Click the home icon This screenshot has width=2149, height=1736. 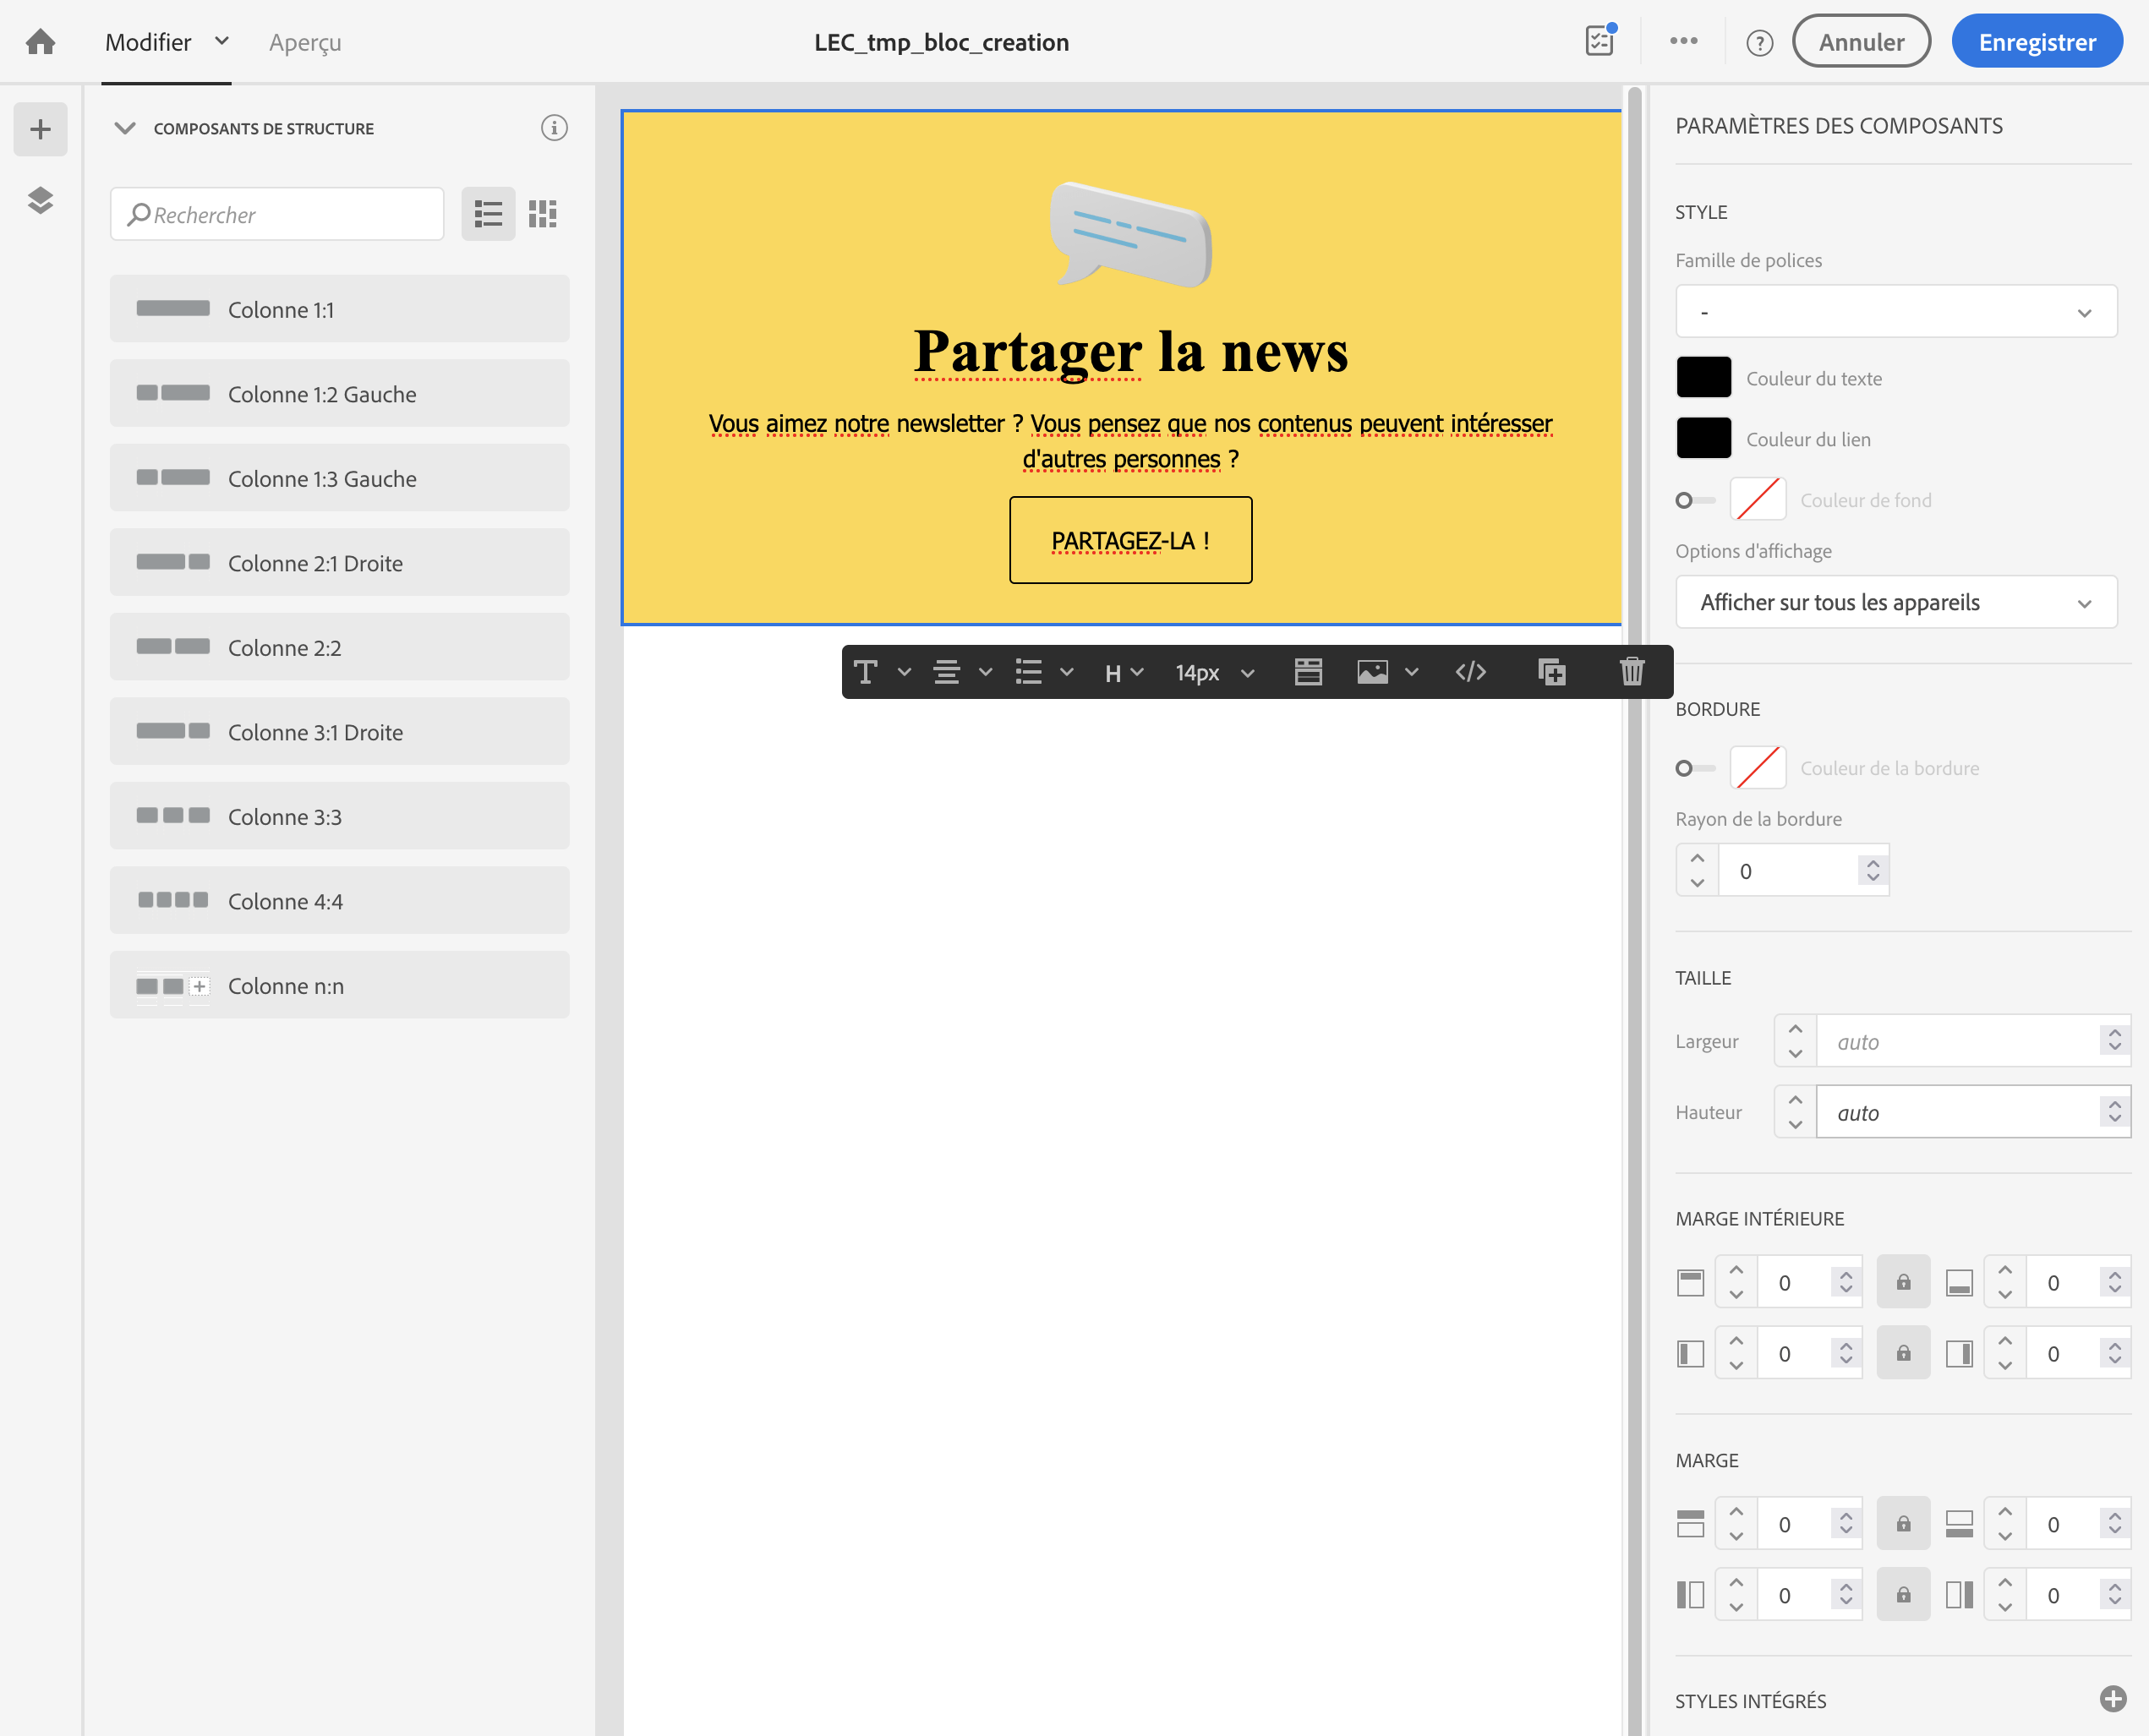(40, 42)
